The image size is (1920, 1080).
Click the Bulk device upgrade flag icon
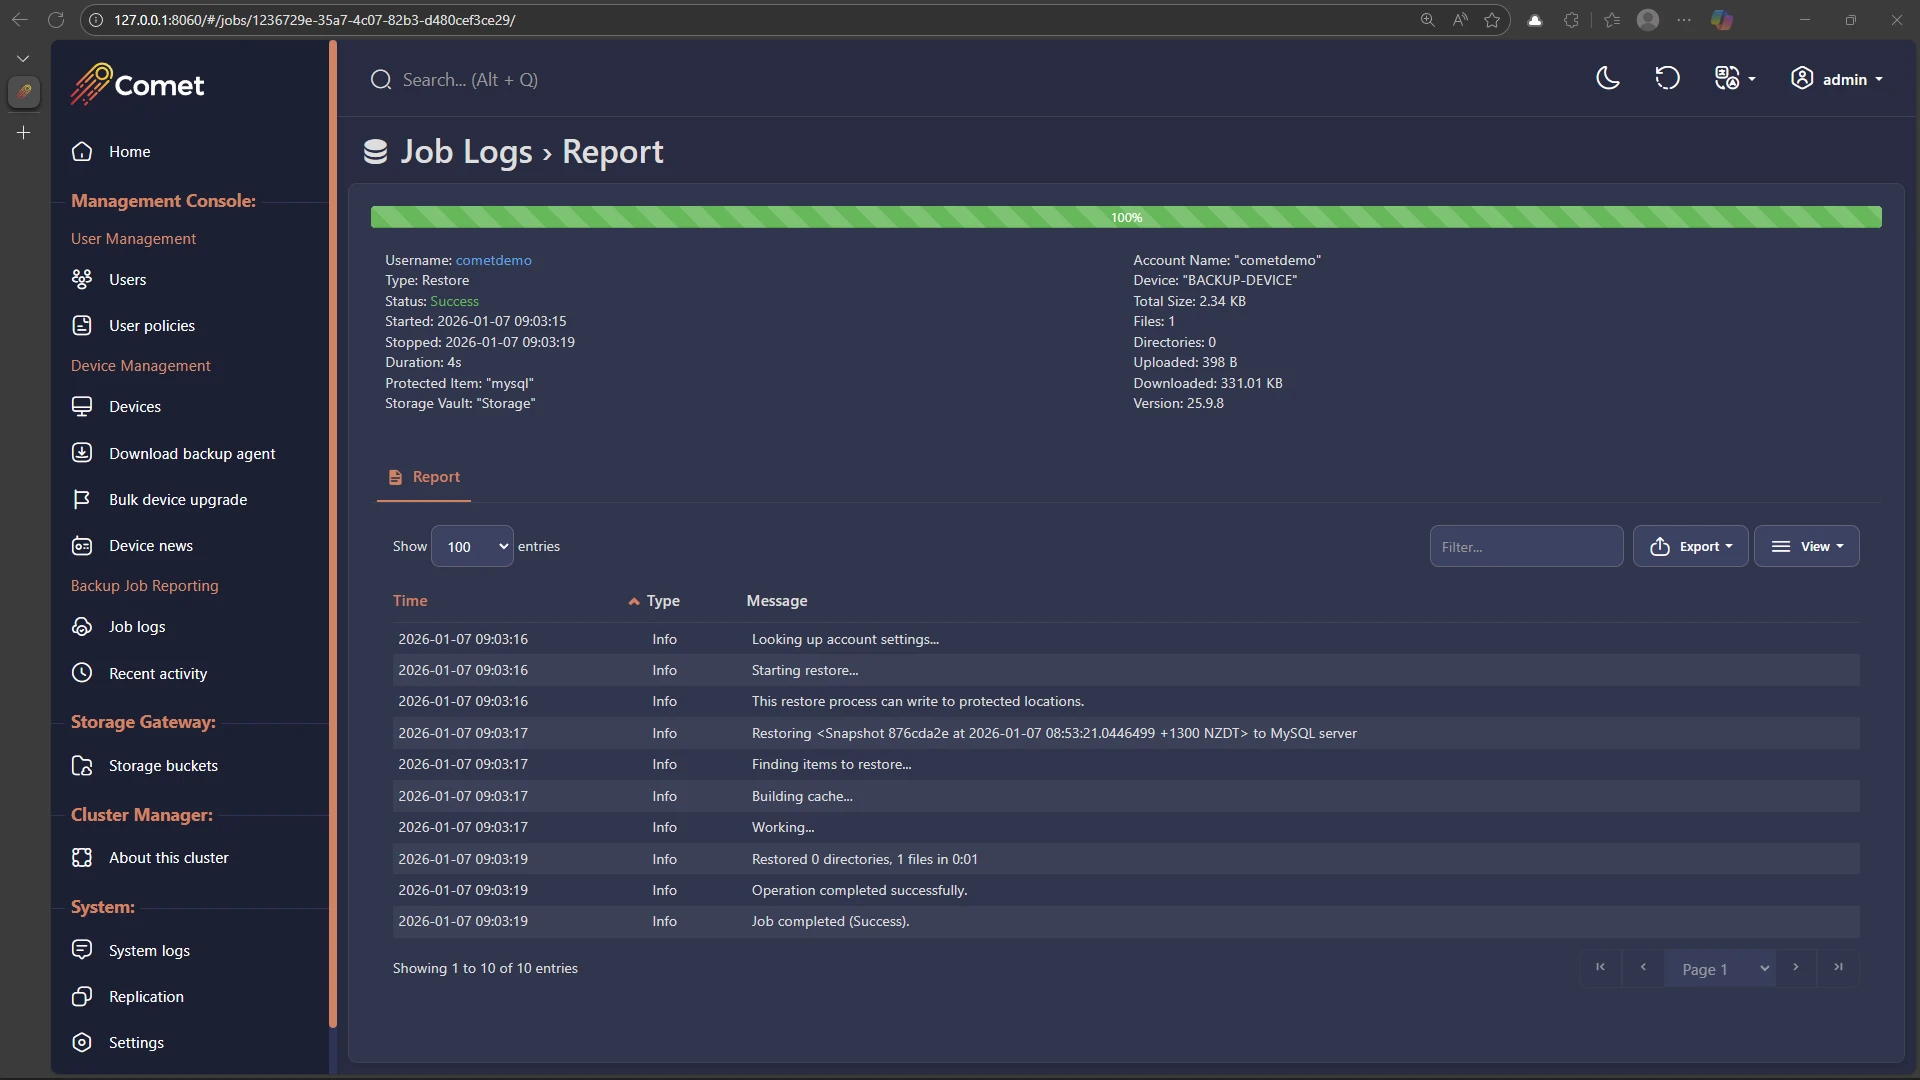(x=82, y=499)
